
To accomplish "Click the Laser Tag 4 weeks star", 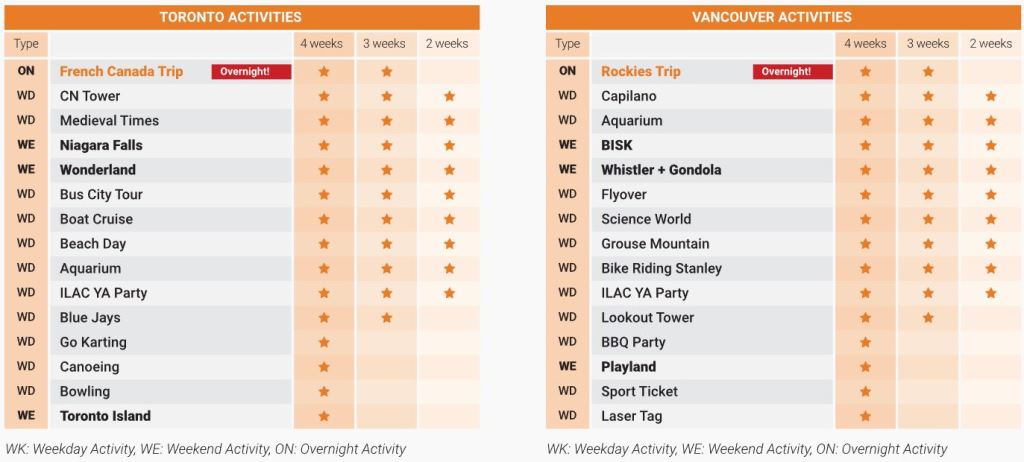I will tap(865, 416).
